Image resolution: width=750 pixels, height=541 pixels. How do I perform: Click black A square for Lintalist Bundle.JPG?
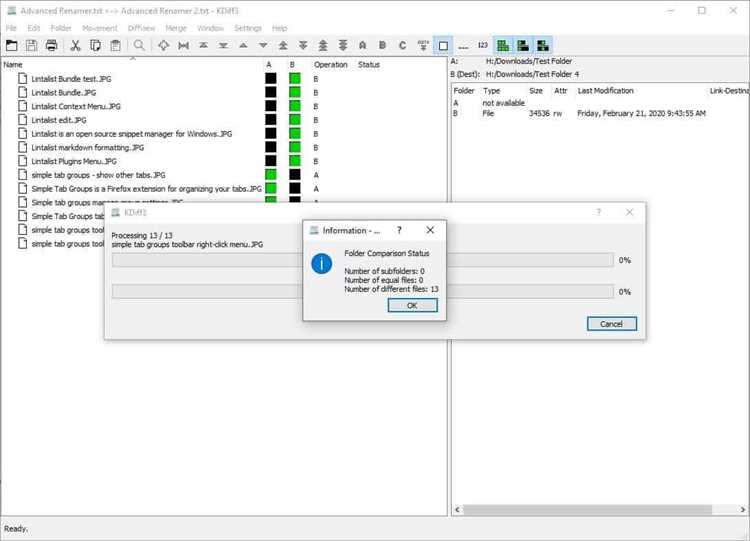point(271,92)
